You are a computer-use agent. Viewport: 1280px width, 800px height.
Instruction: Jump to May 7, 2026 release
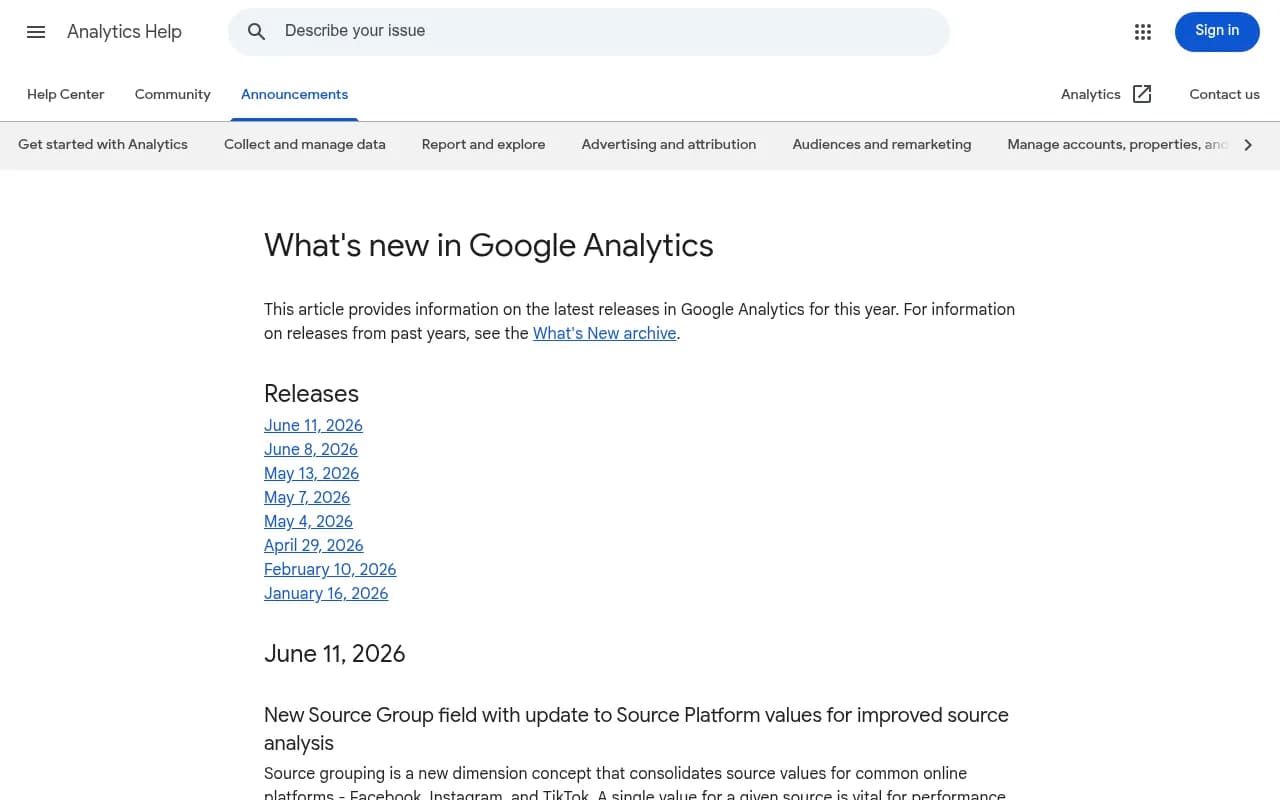pyautogui.click(x=307, y=498)
